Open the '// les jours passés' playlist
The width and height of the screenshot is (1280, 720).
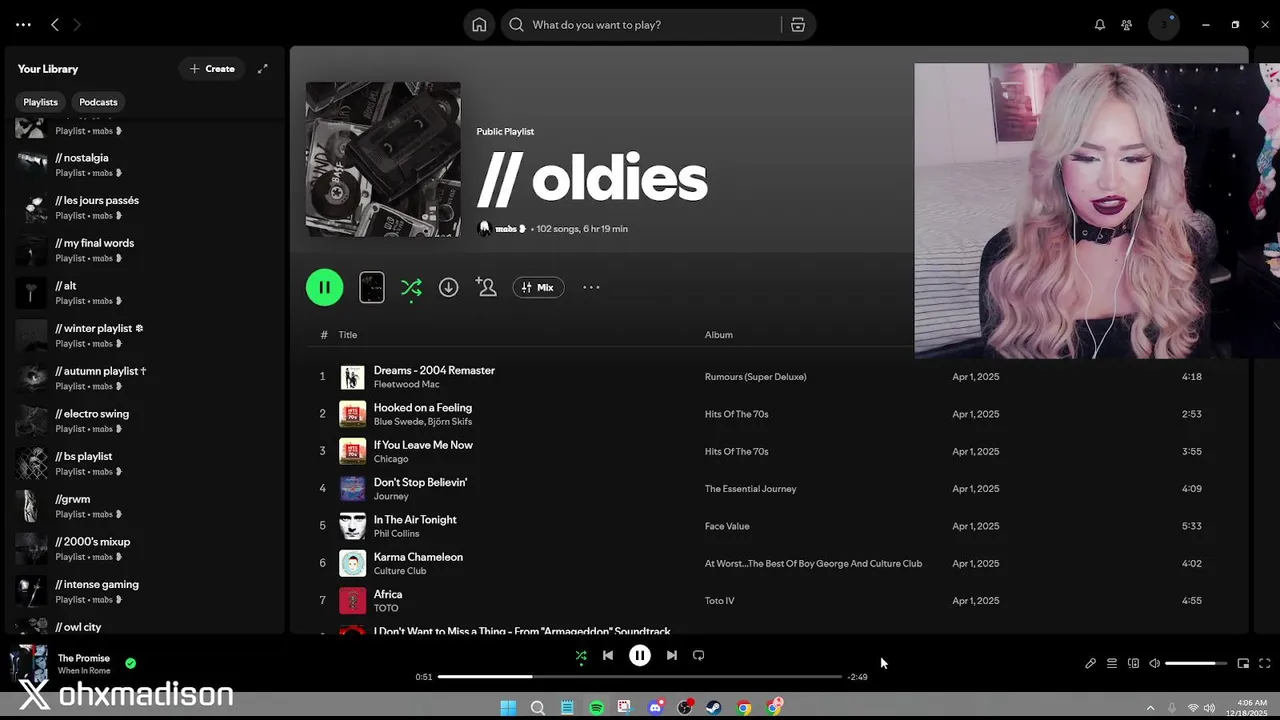(145, 207)
